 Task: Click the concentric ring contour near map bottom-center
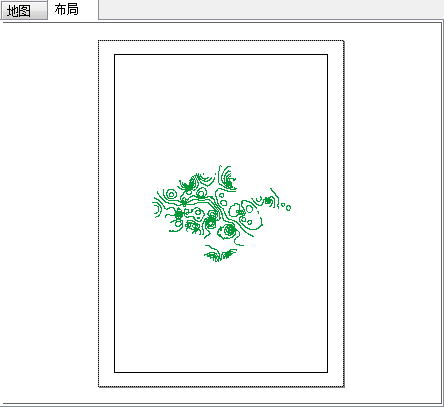tap(229, 230)
